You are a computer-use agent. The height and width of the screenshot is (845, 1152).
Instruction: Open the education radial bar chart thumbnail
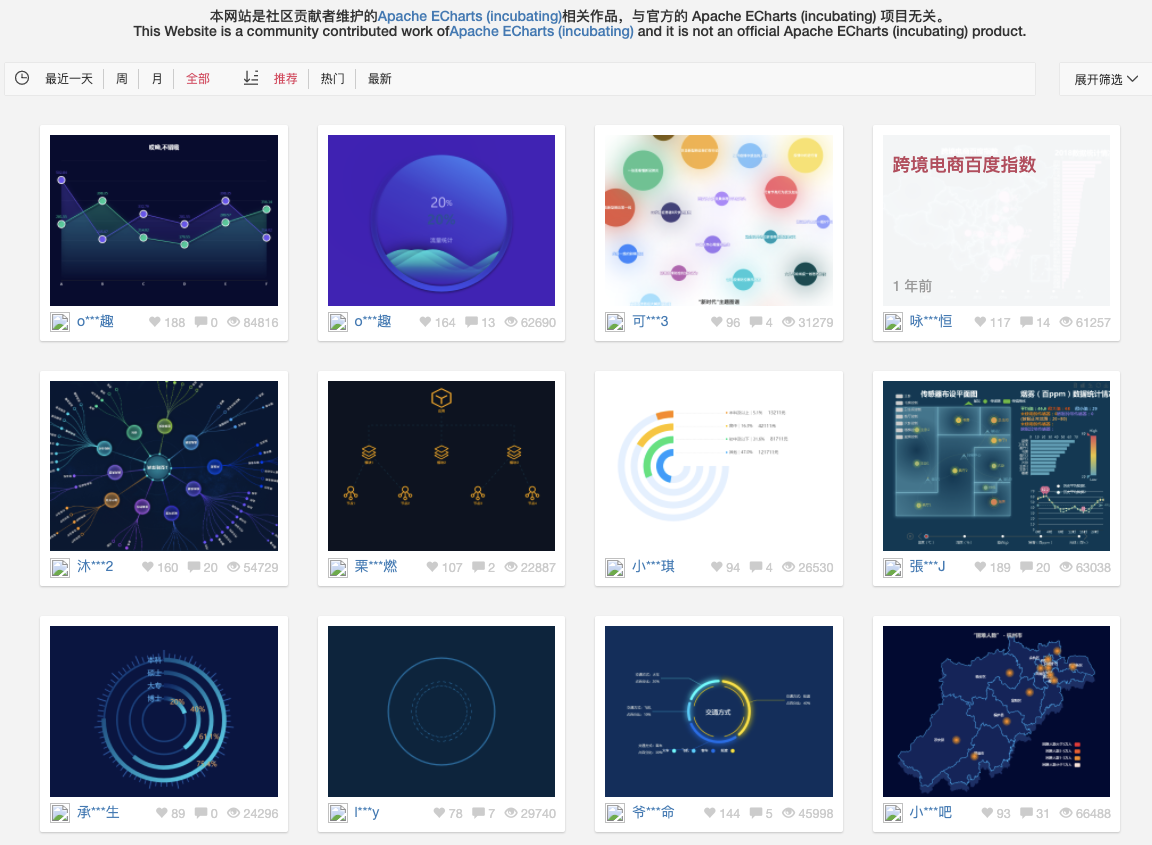[x=164, y=711]
